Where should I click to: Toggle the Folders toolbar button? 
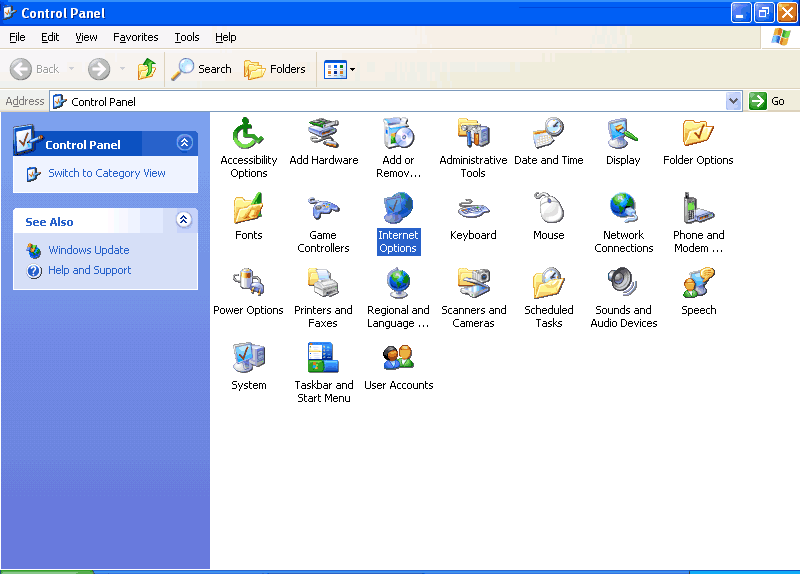[x=274, y=69]
